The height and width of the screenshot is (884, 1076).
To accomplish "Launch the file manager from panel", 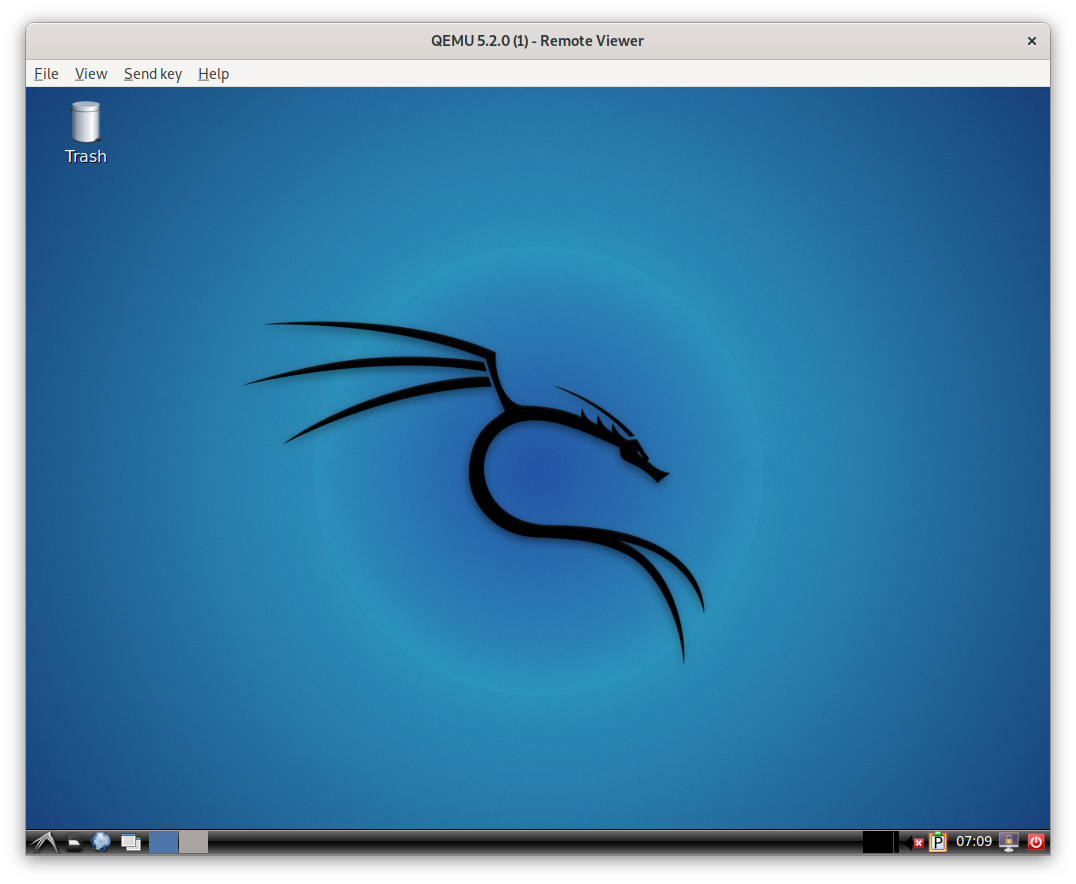I will (75, 842).
